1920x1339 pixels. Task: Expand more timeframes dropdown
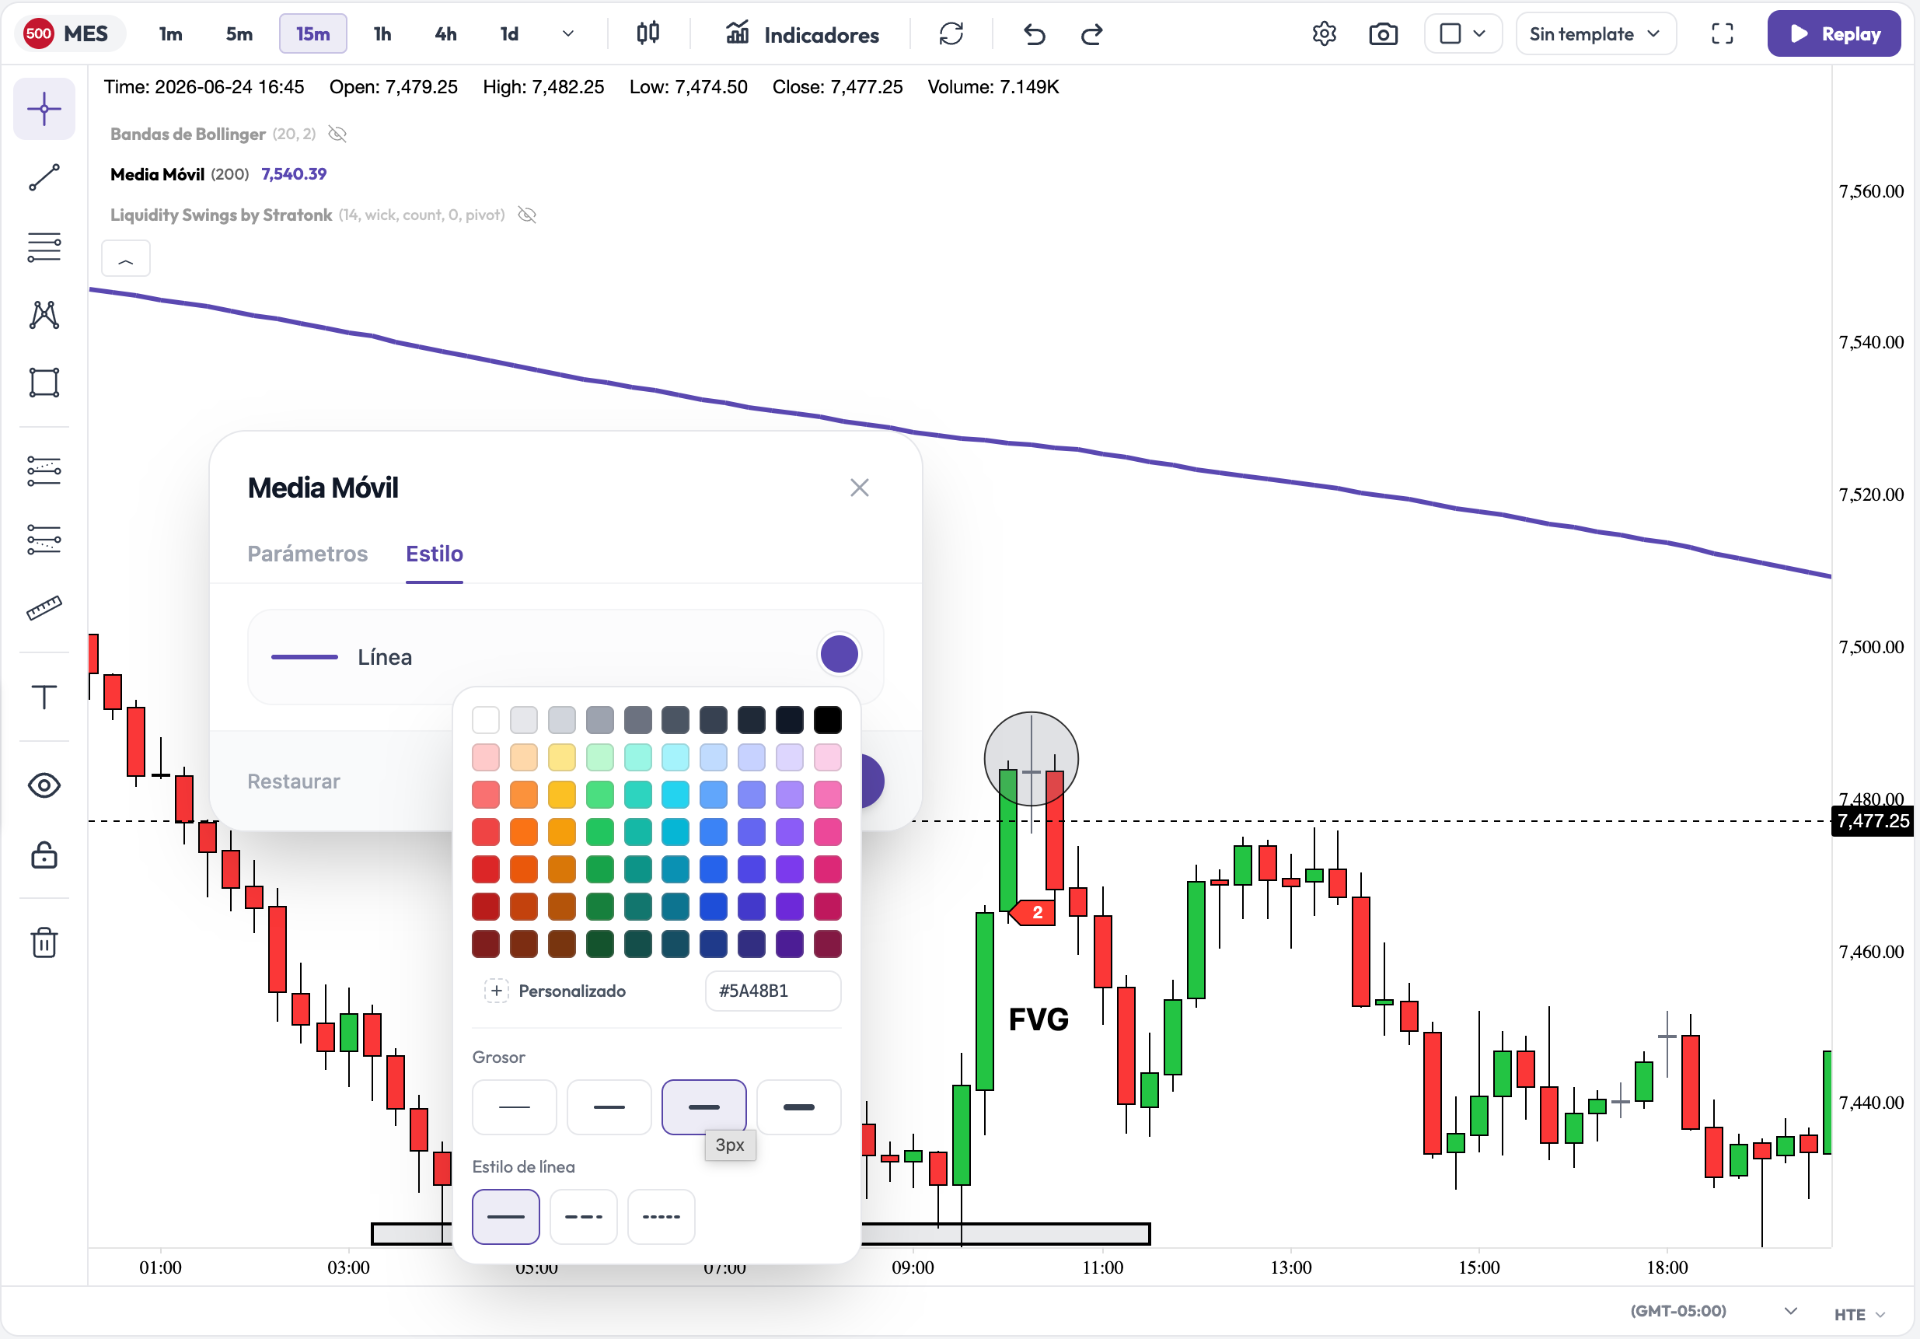[x=568, y=34]
